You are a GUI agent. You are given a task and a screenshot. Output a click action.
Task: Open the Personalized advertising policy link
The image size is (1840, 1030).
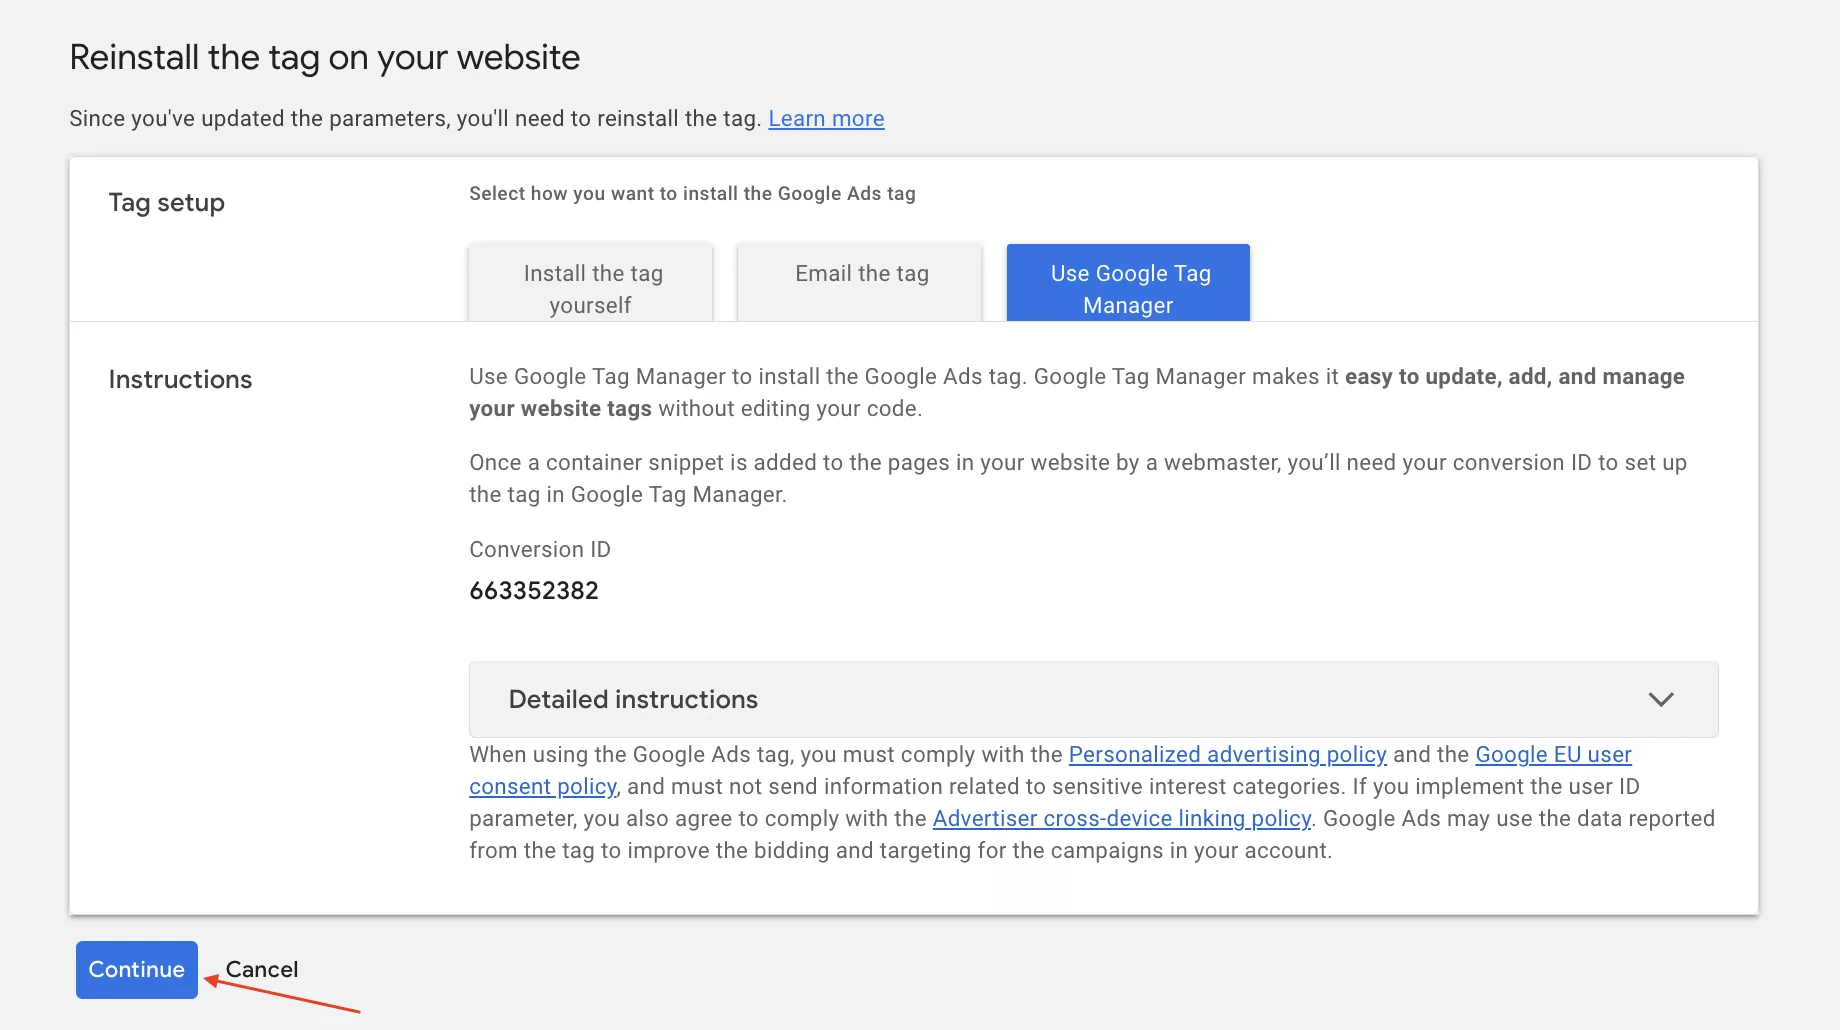point(1227,754)
